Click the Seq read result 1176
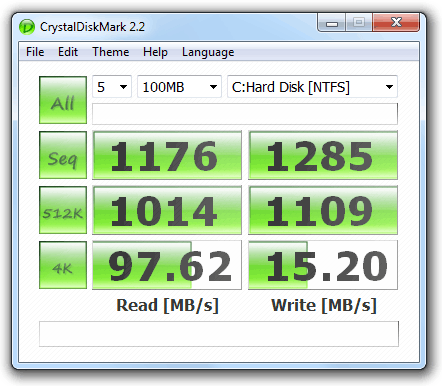 (167, 155)
